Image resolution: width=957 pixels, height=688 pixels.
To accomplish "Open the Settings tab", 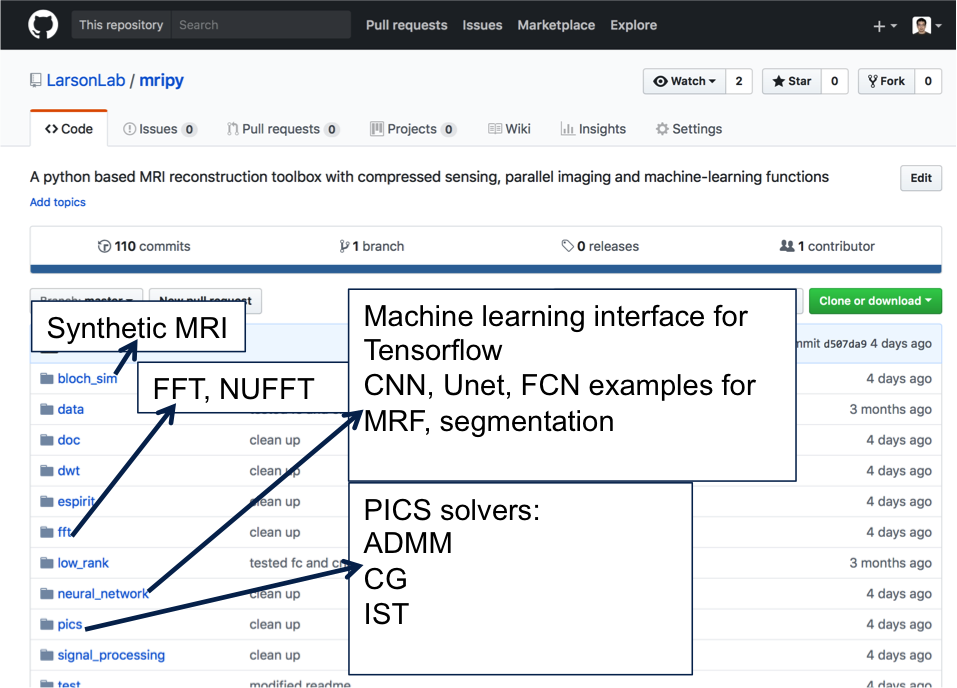I will coord(688,129).
